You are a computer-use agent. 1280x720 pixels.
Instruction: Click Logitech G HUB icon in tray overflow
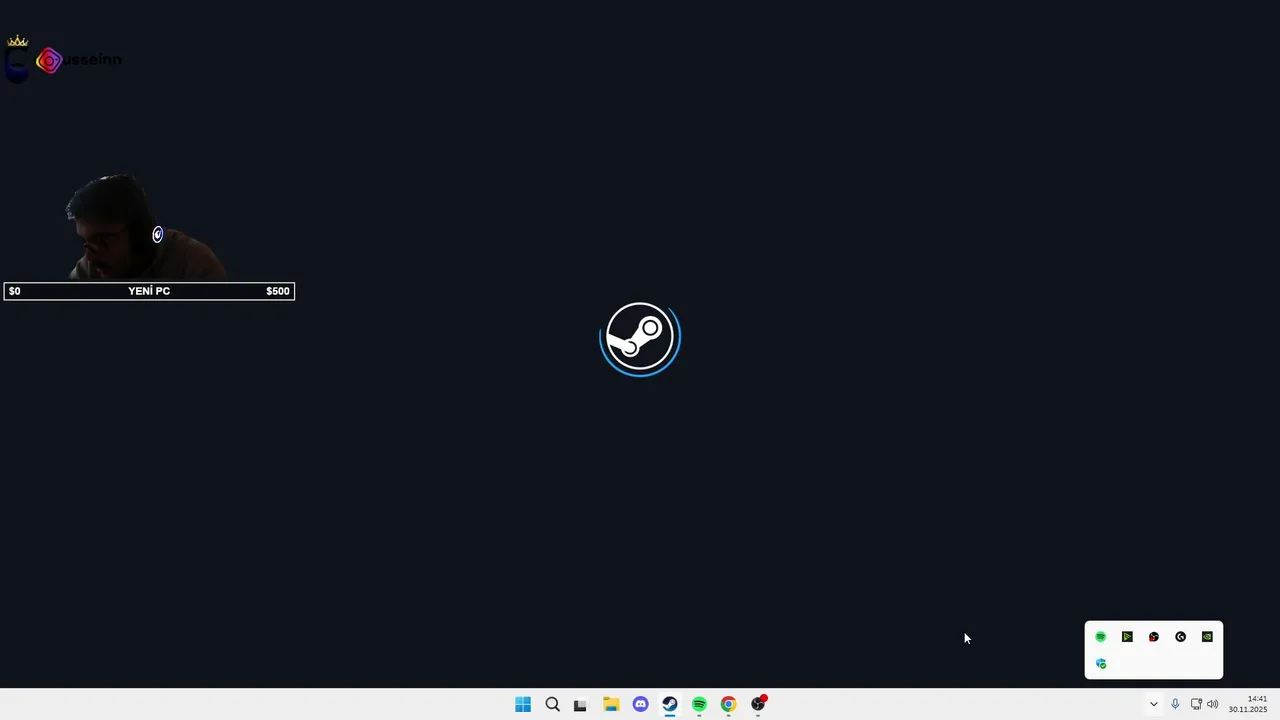coord(1181,637)
